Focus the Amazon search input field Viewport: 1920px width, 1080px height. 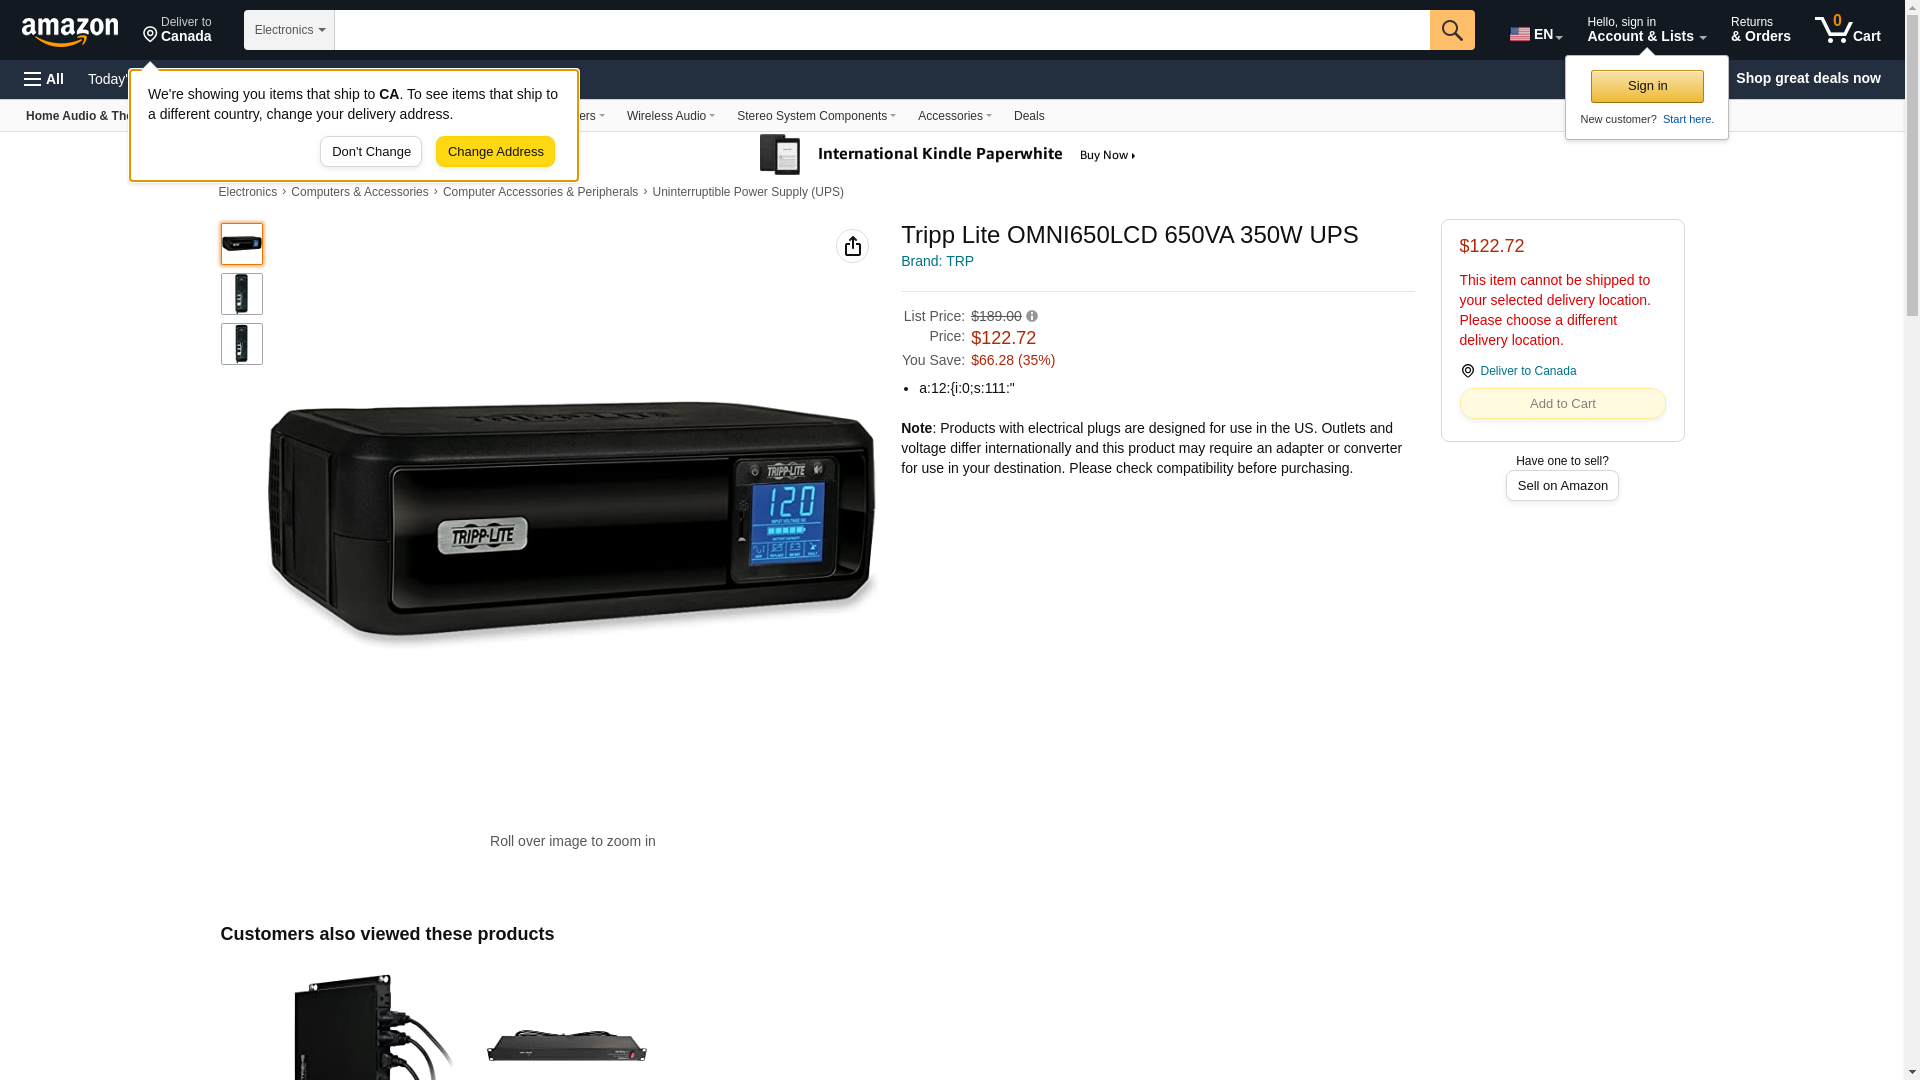882,30
